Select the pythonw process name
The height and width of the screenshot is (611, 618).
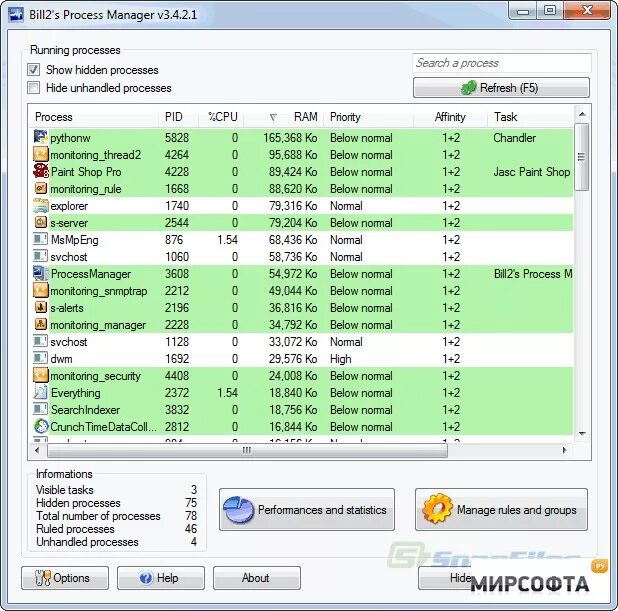(x=70, y=138)
